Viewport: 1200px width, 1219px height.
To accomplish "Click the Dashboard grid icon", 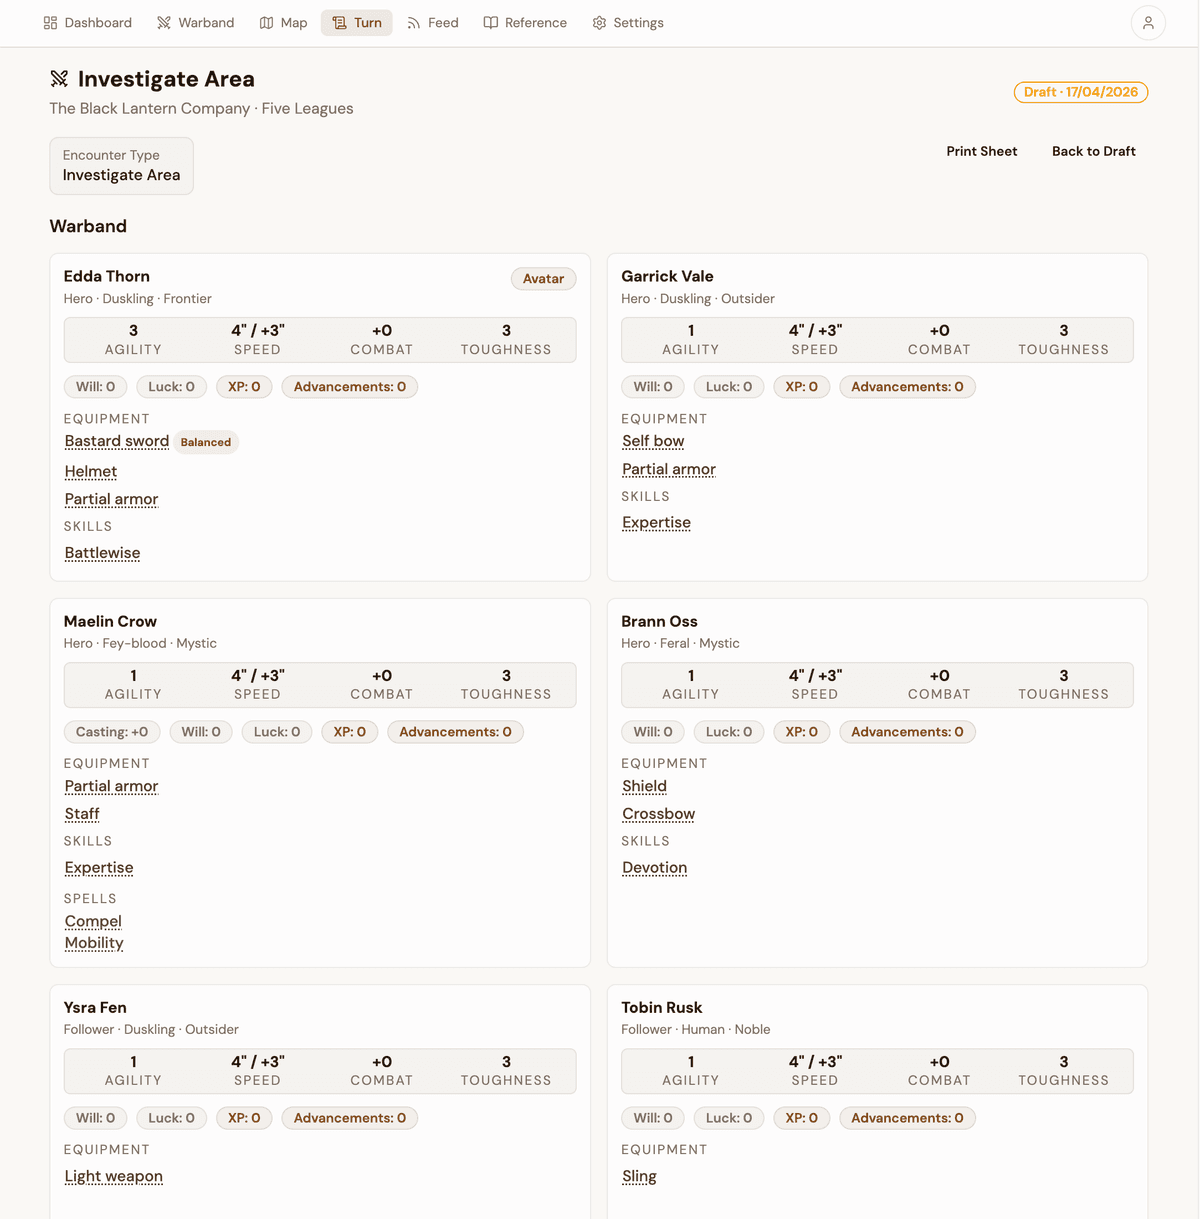I will (x=51, y=23).
